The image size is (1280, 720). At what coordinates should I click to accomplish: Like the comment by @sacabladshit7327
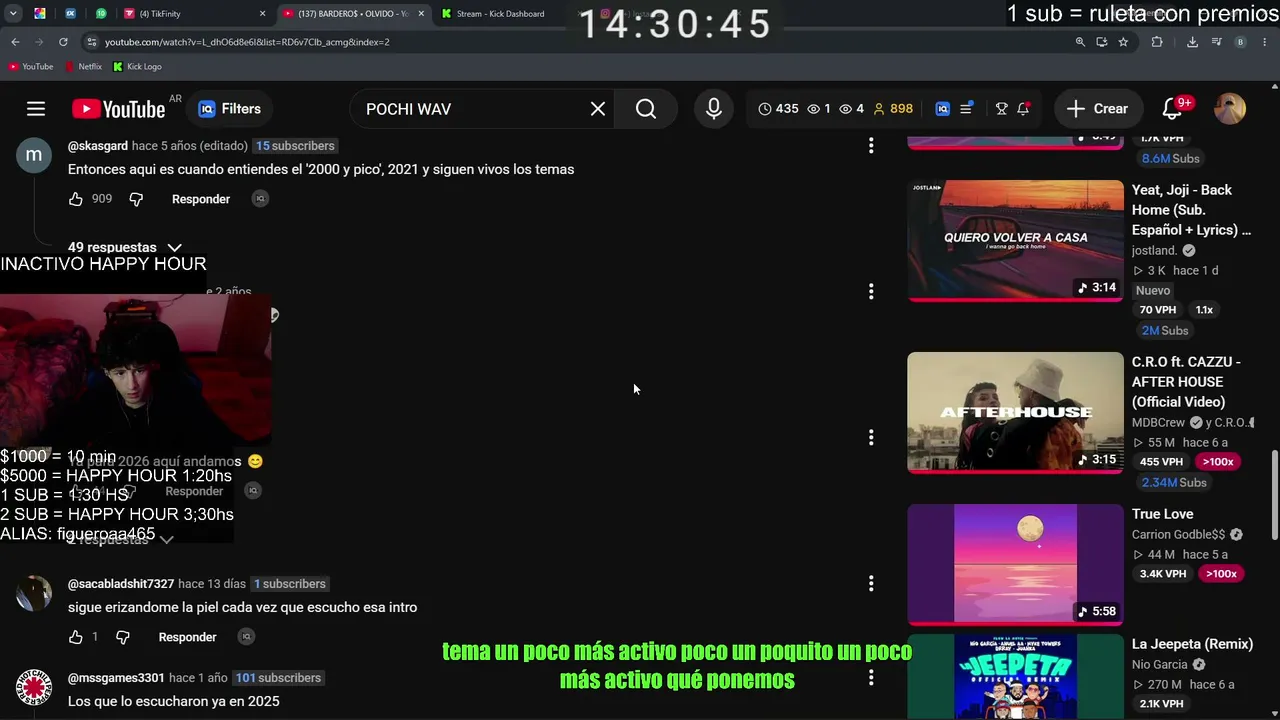point(76,637)
